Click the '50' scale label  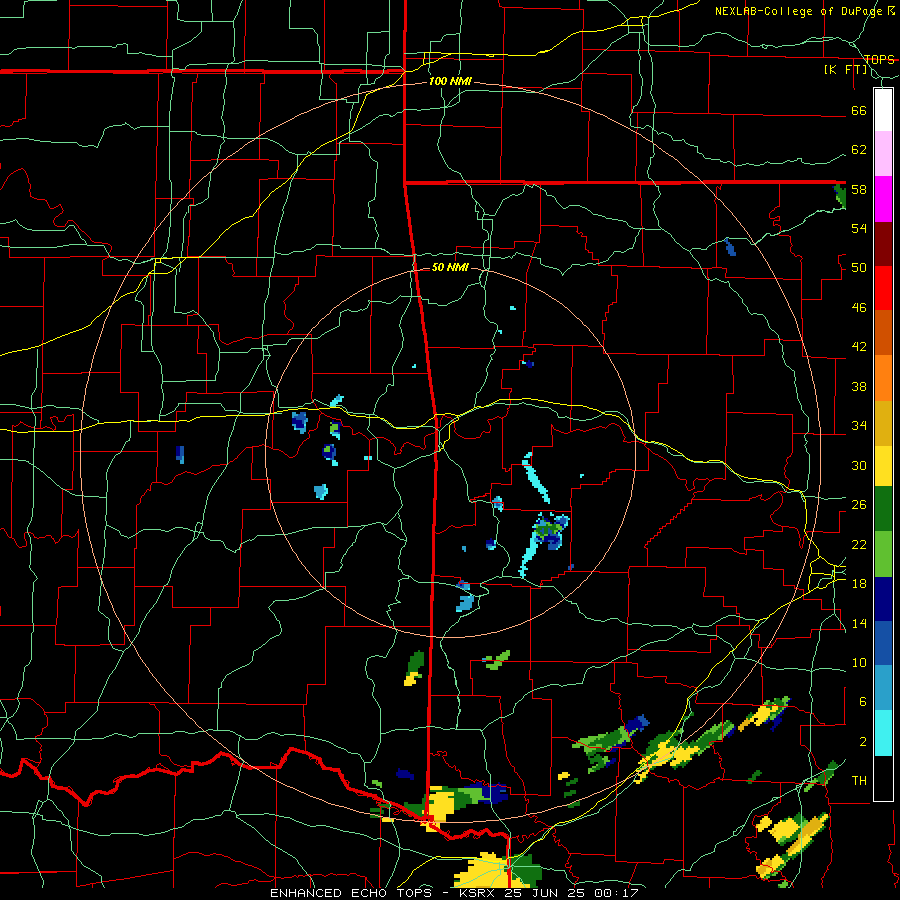(859, 267)
